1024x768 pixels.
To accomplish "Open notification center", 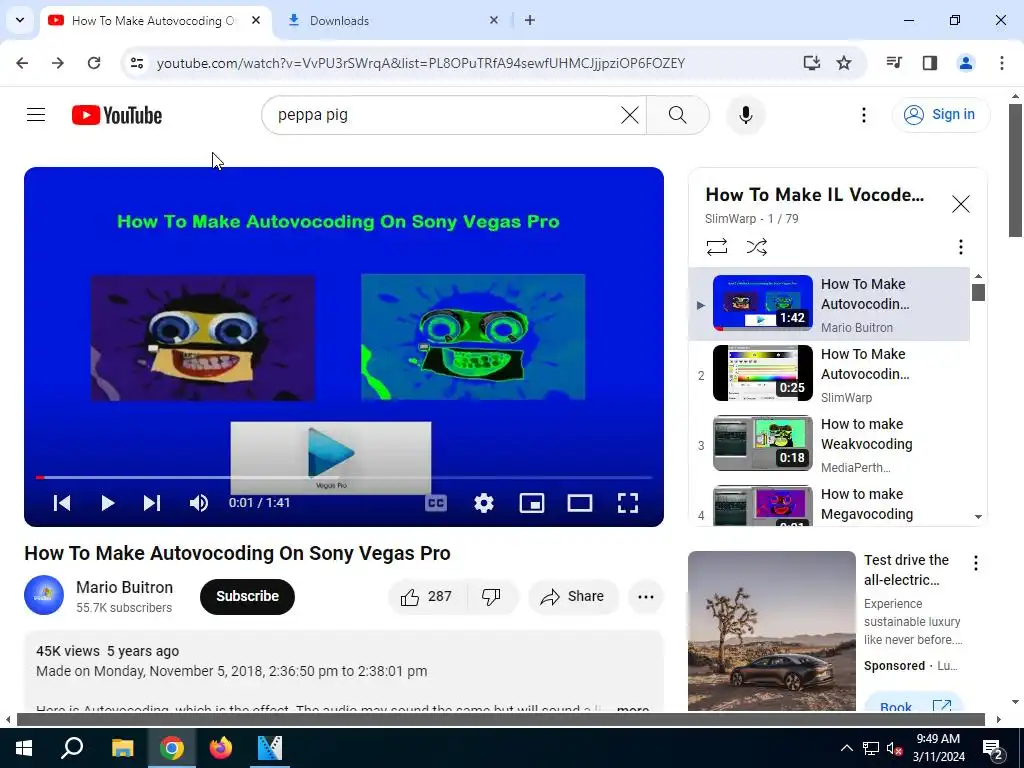I will coord(993,749).
